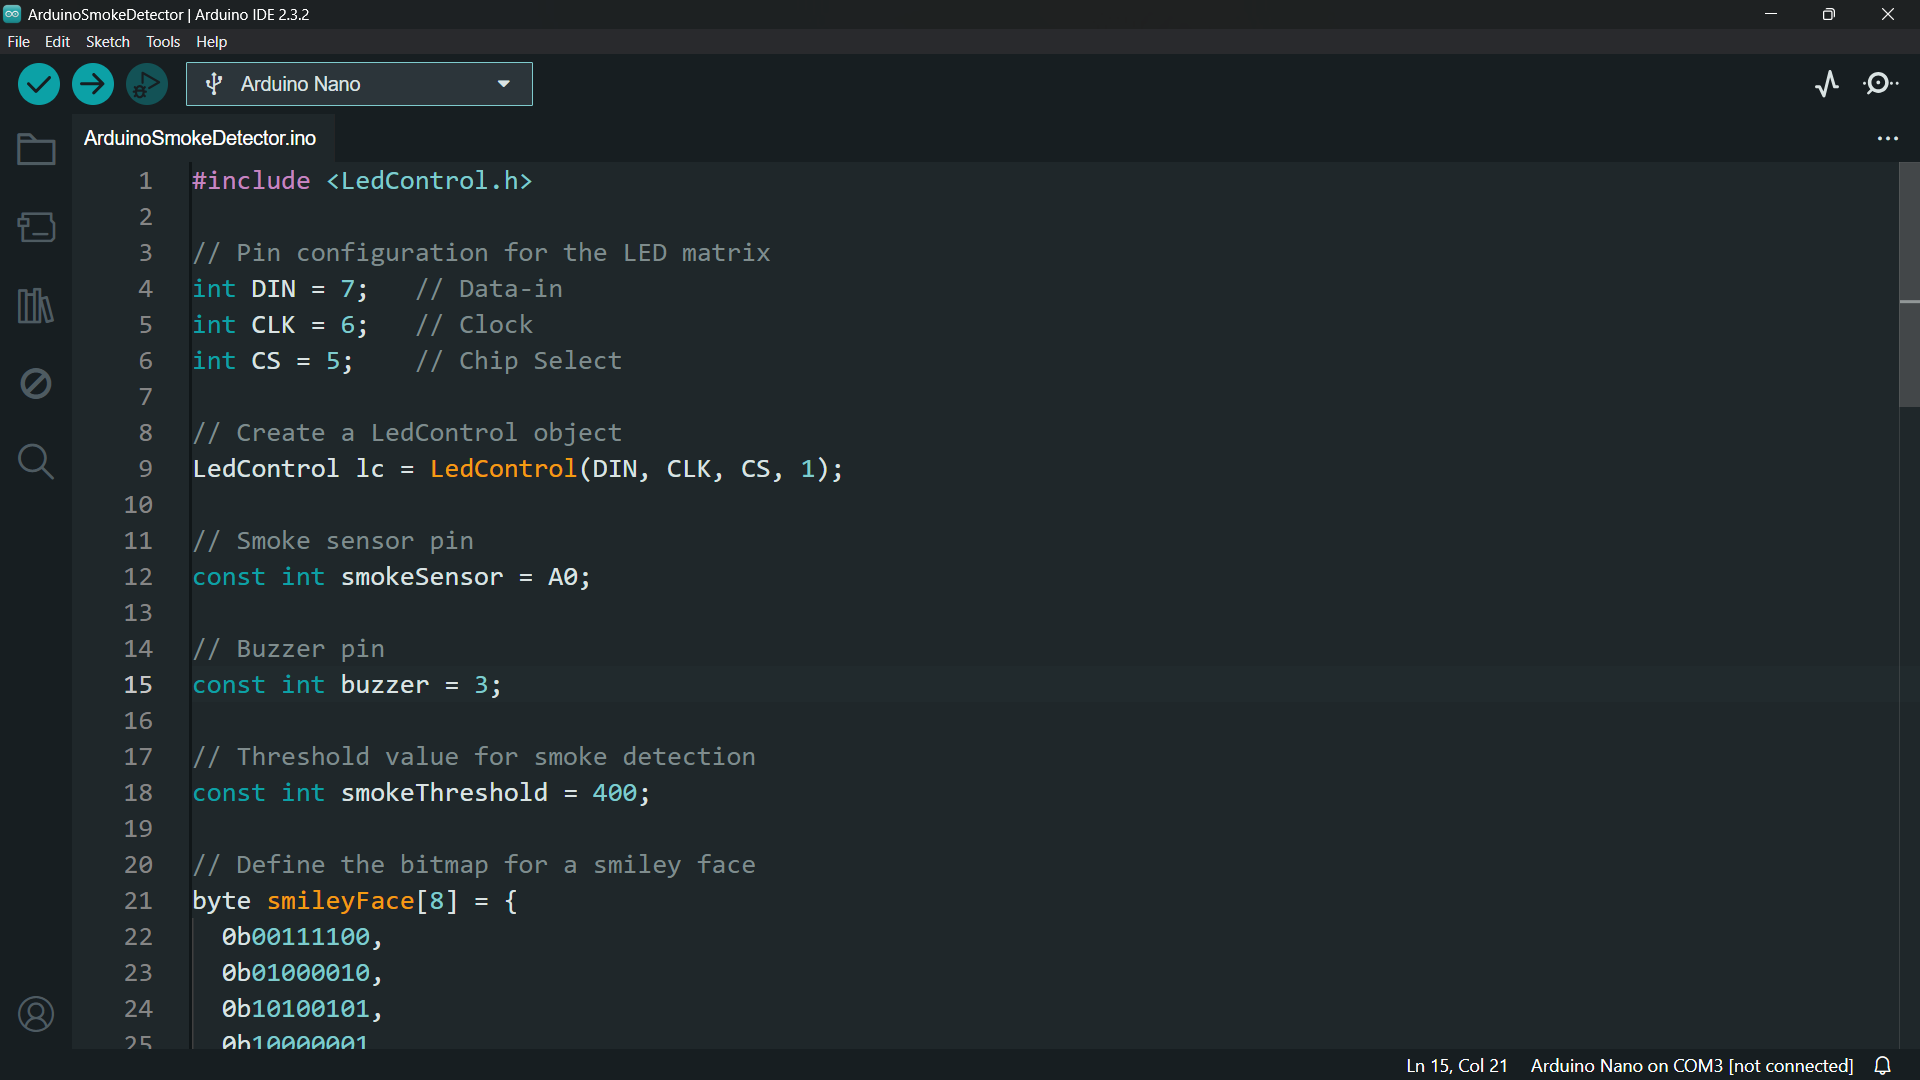Click the Ln 15, Col 21 status indicator
Viewport: 1920px width, 1080px height.
coord(1457,1066)
